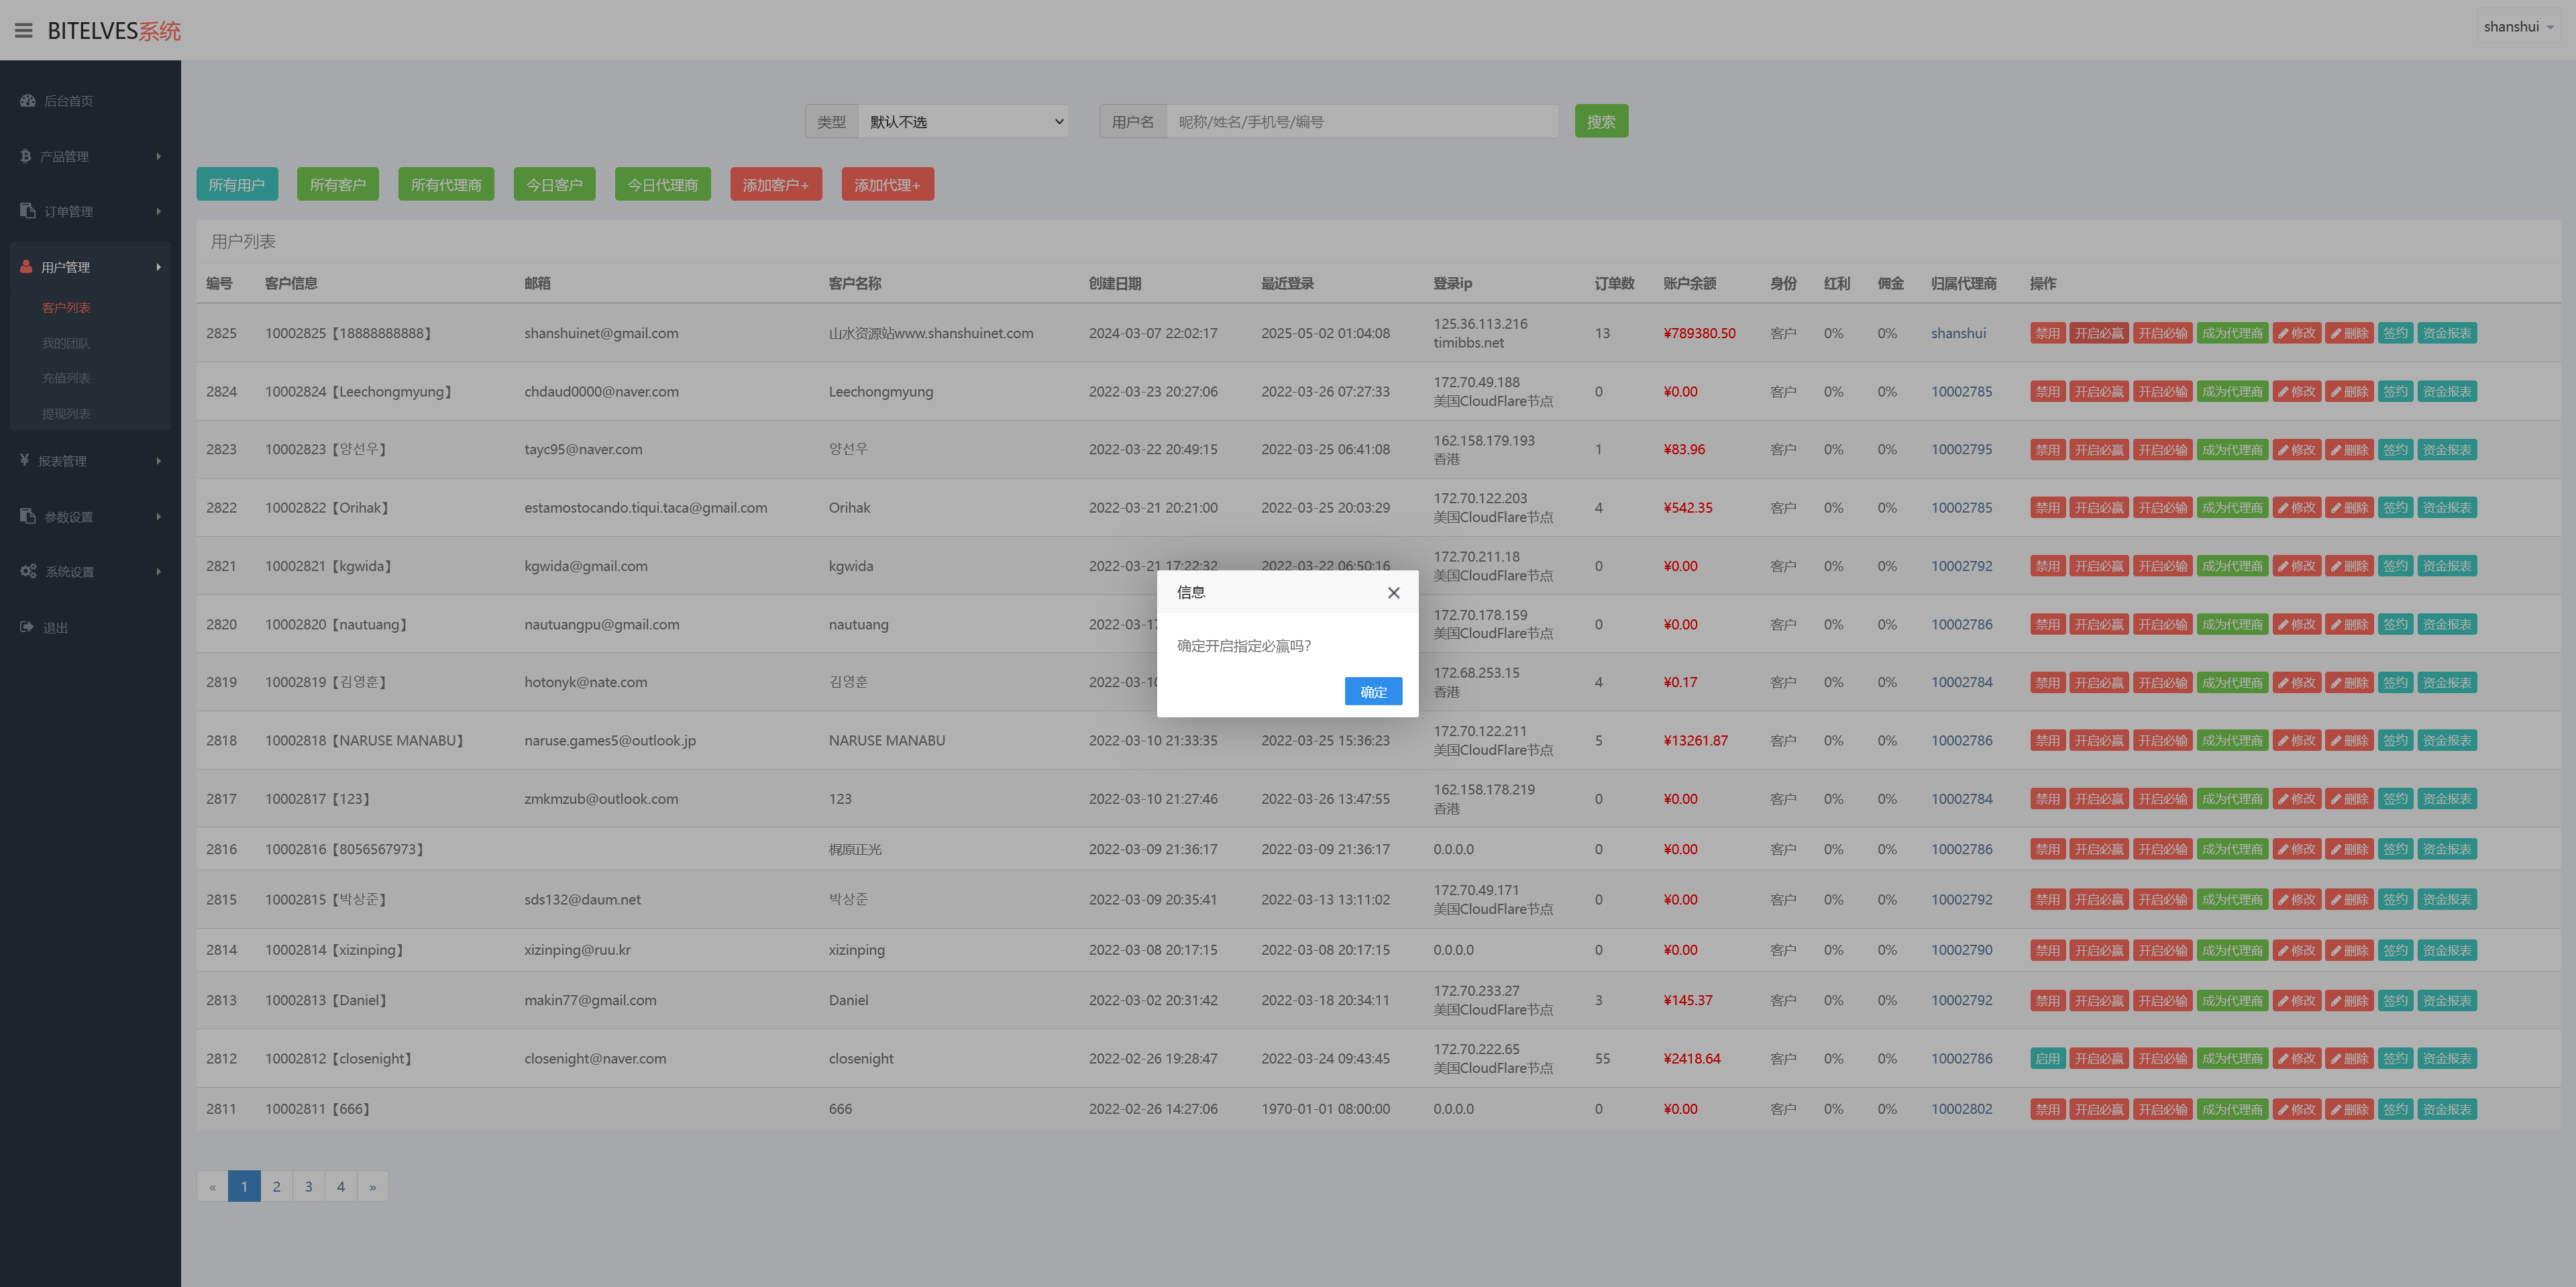This screenshot has height=1287, width=2576.
Task: Click the user icon for 用户管理
Action: 27,267
